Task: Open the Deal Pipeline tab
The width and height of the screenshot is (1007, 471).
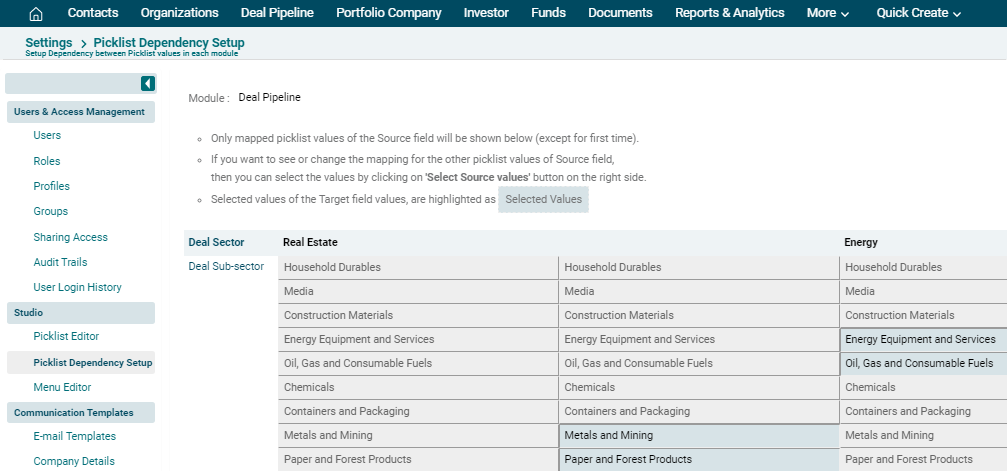Action: pyautogui.click(x=277, y=13)
